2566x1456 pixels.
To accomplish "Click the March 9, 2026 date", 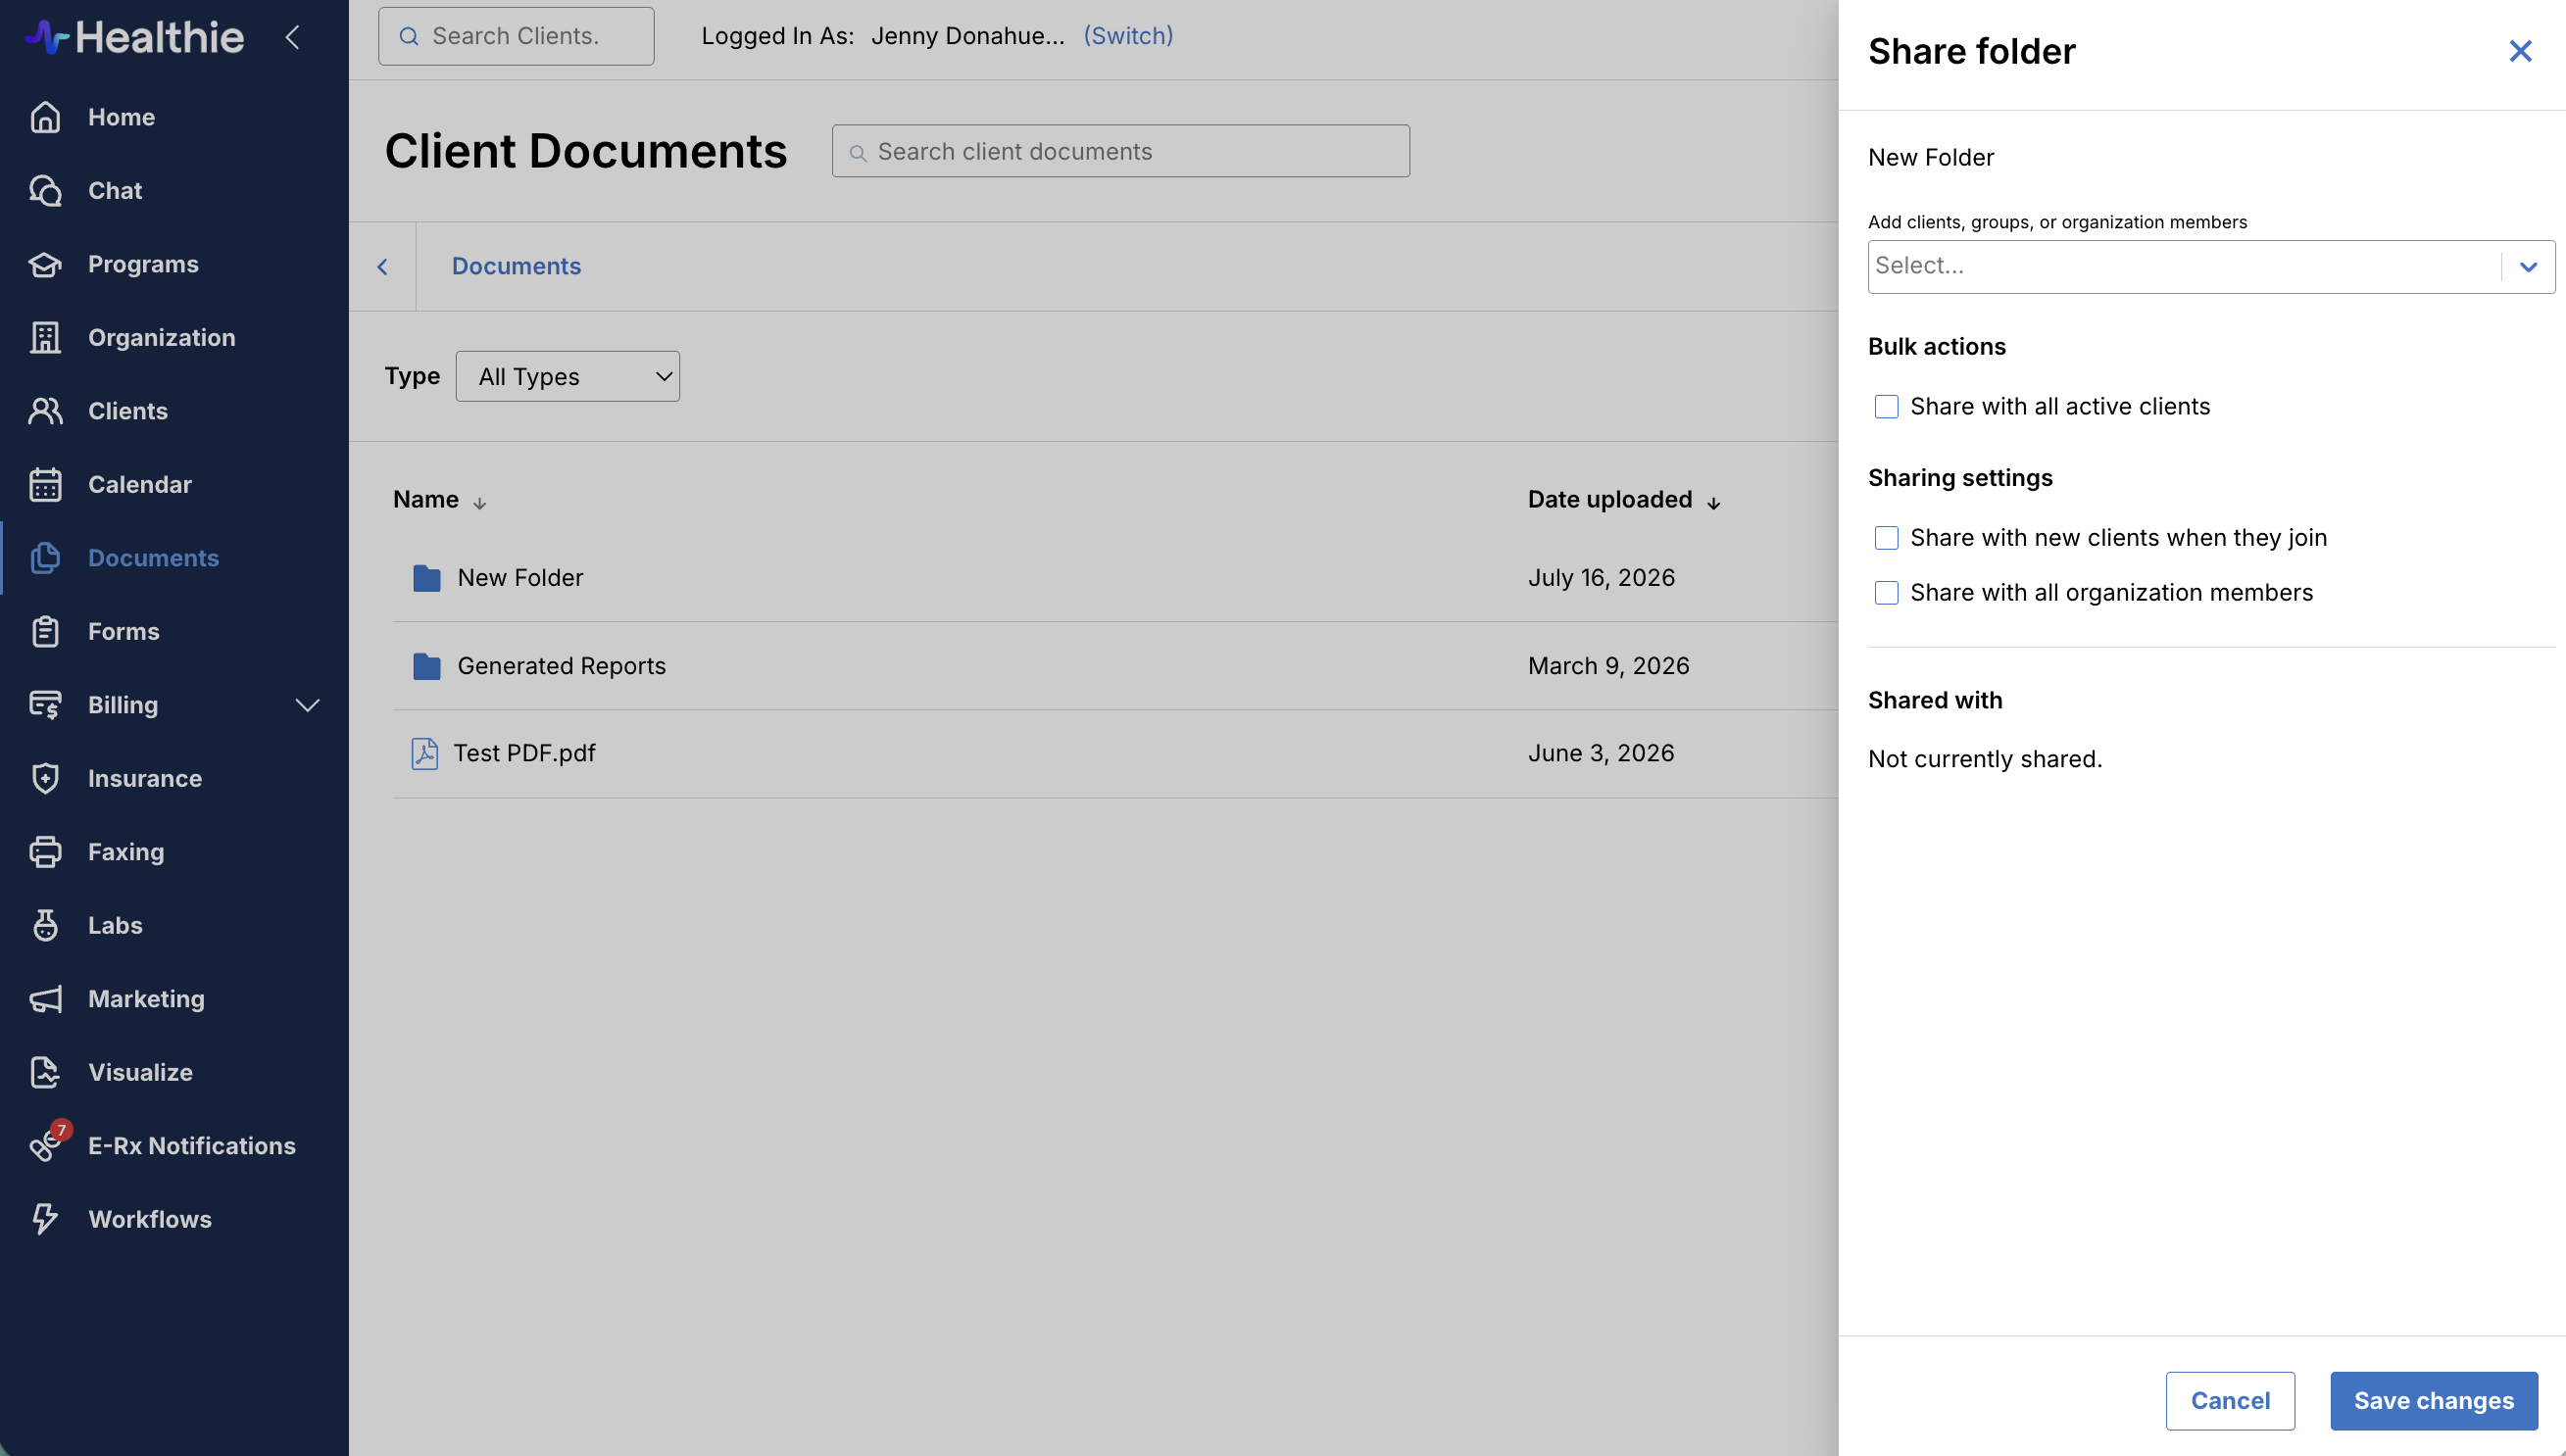I will [1608, 666].
